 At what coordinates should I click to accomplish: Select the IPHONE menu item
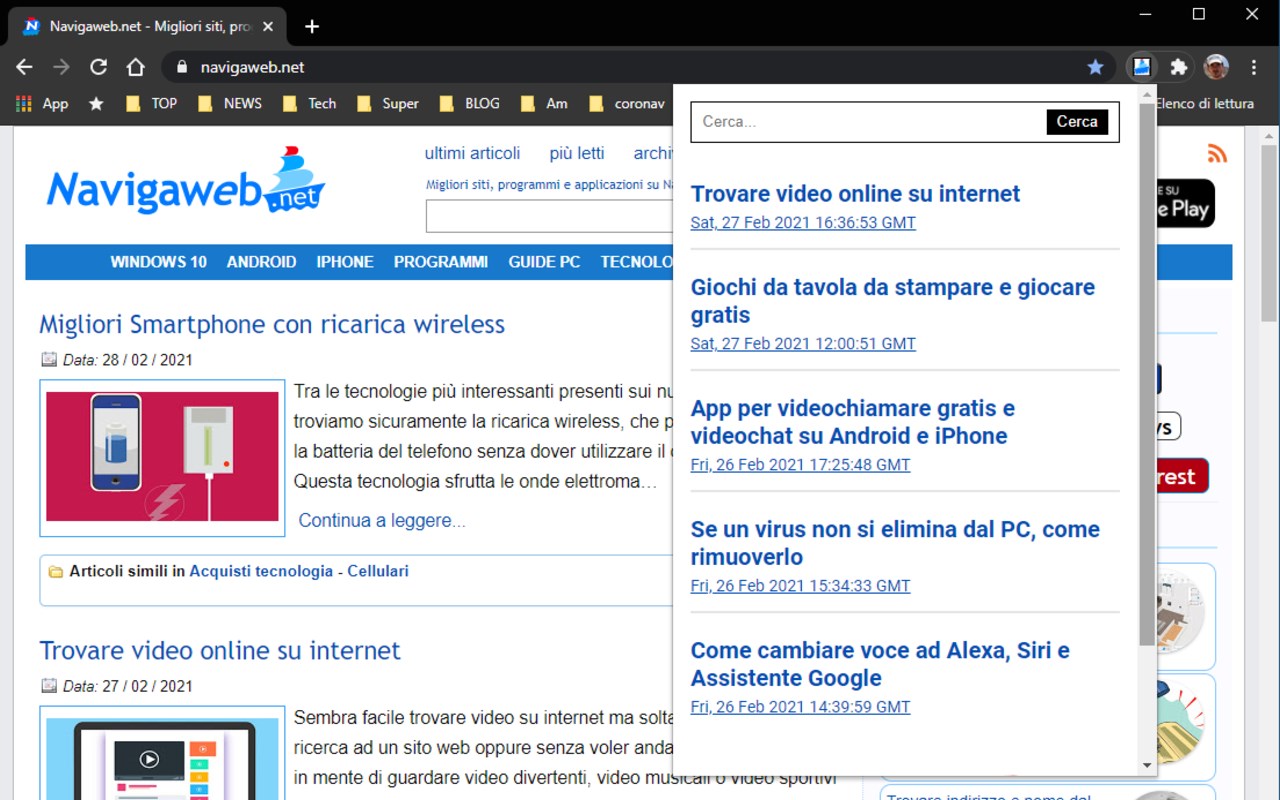point(345,262)
